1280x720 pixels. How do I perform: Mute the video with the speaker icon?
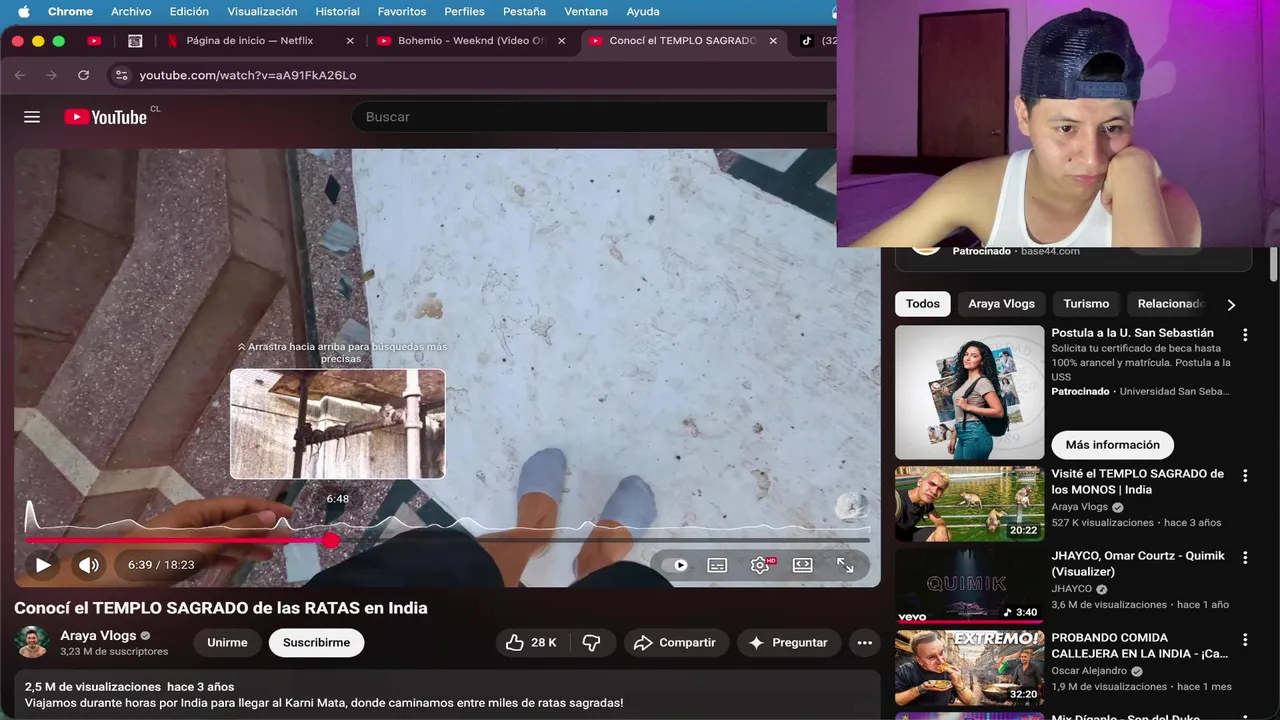pyautogui.click(x=89, y=565)
